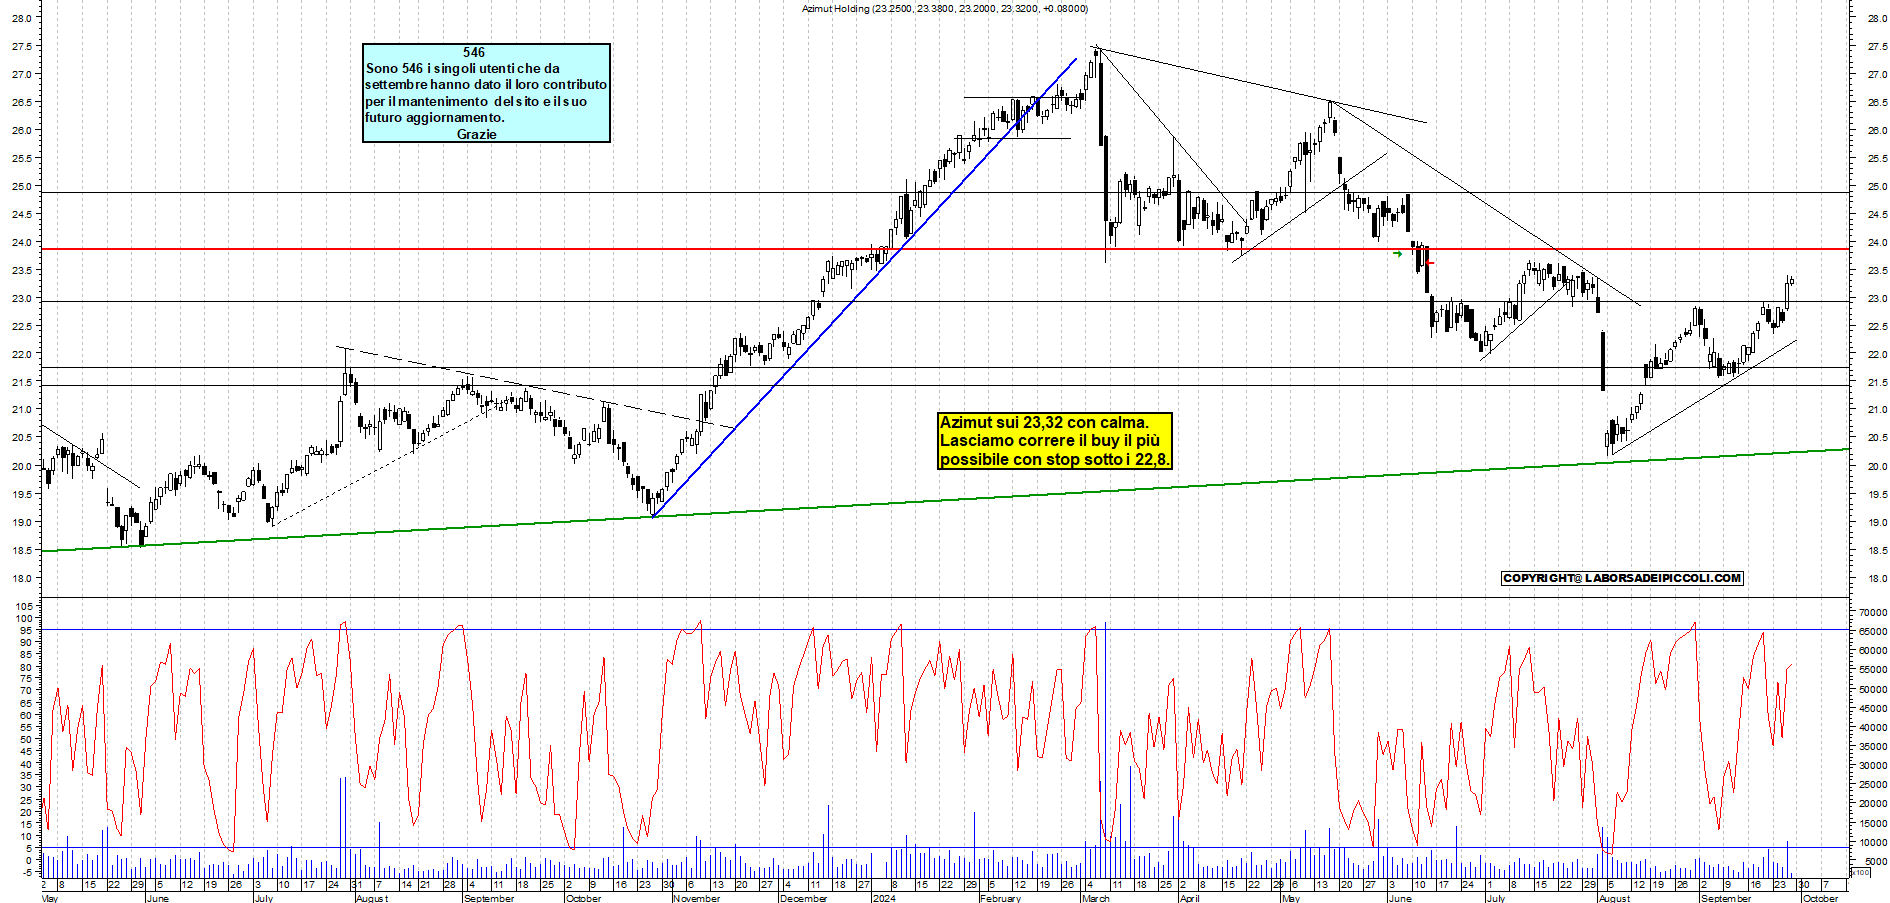
Task: Click the 75 oscillator axis value
Action: [x=27, y=679]
